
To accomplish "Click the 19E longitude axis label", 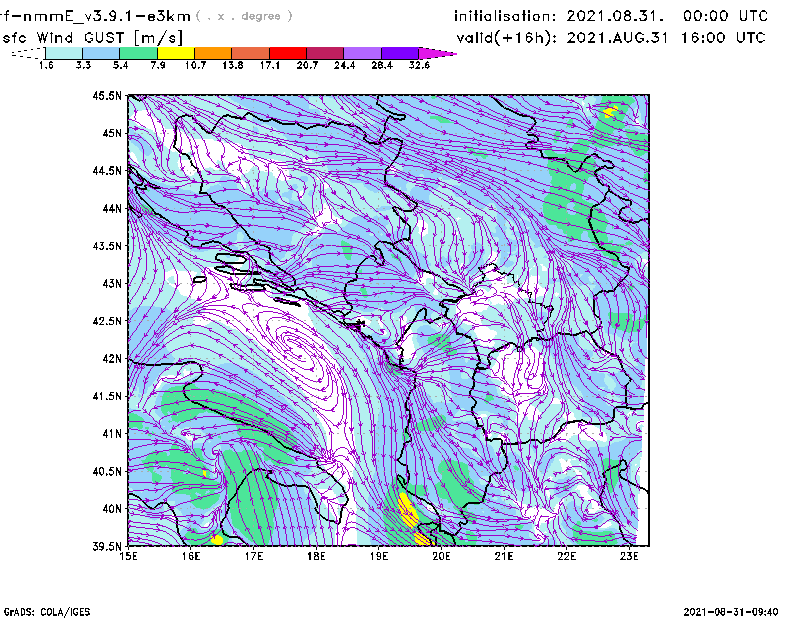I will point(379,556).
